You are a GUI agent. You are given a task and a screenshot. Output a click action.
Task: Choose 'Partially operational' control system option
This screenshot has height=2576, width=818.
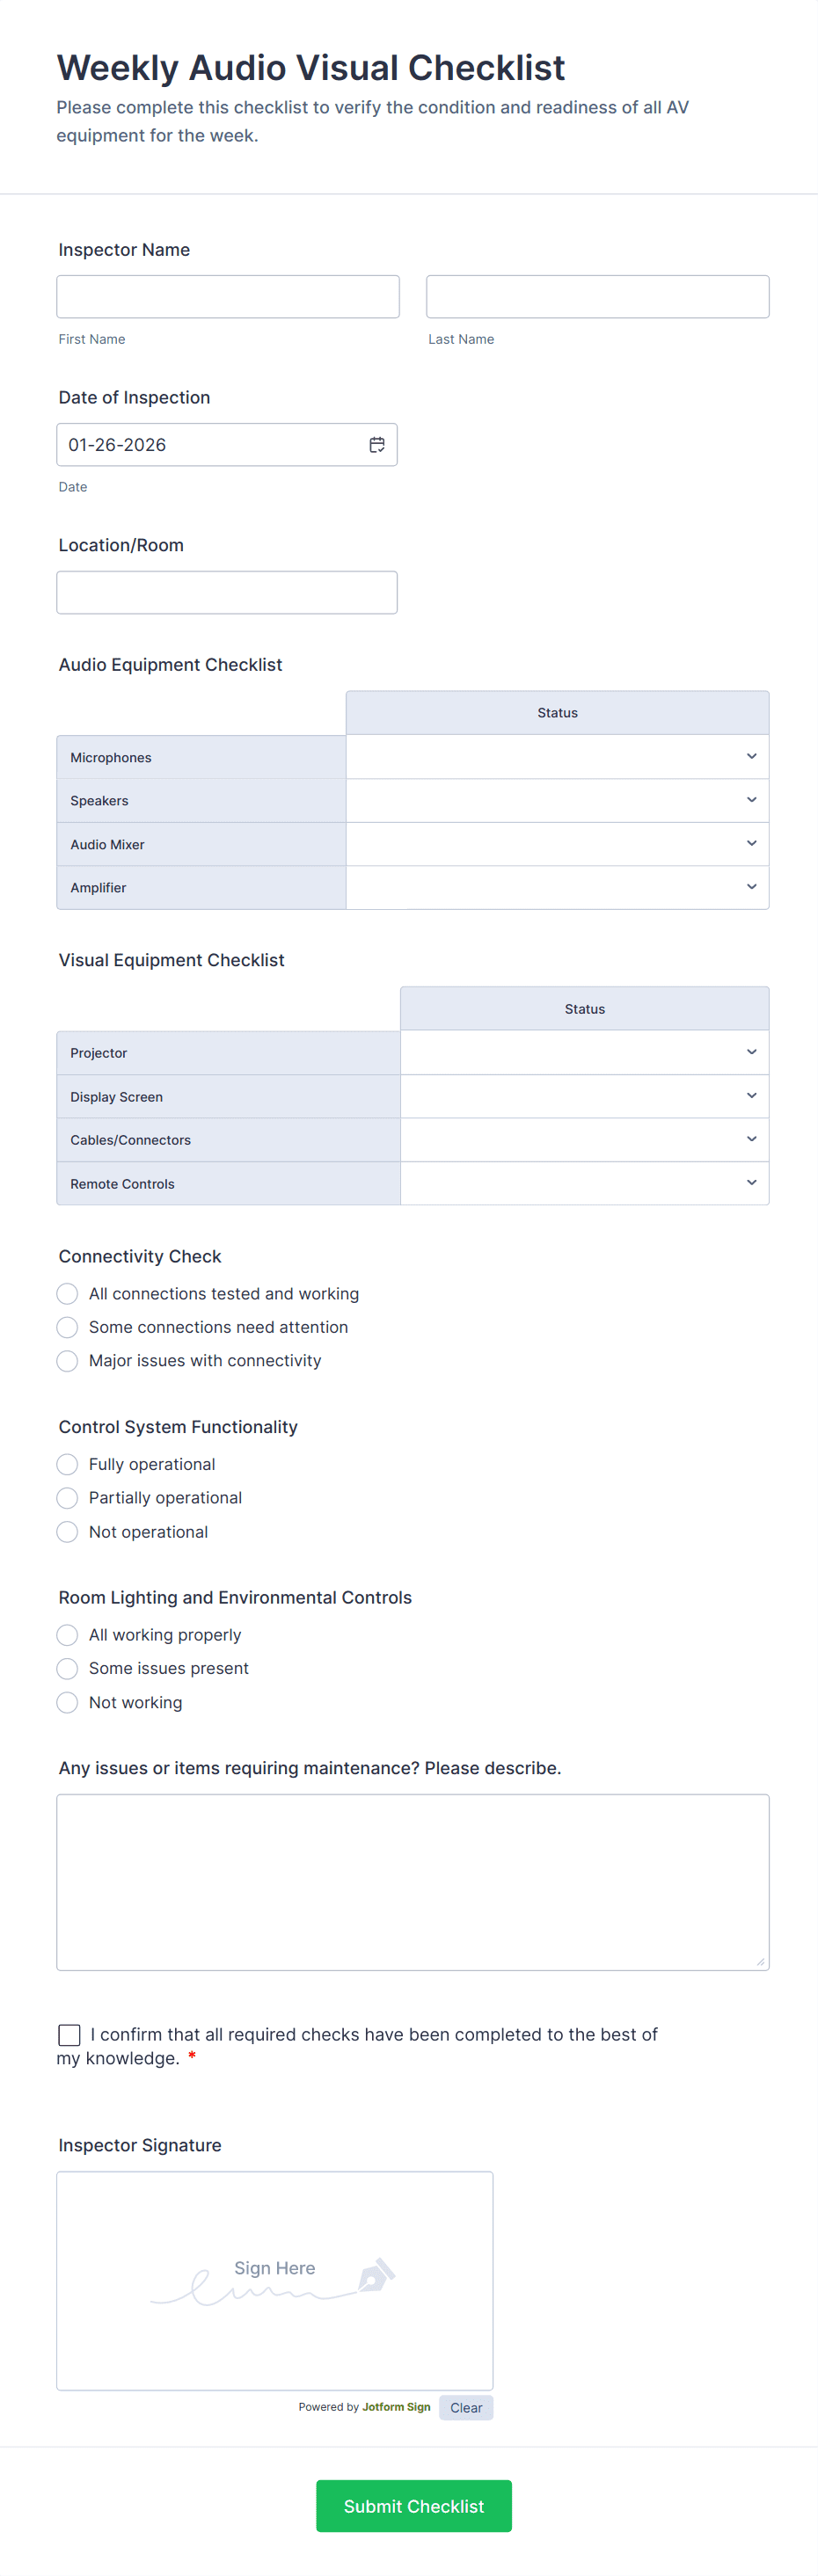click(67, 1498)
